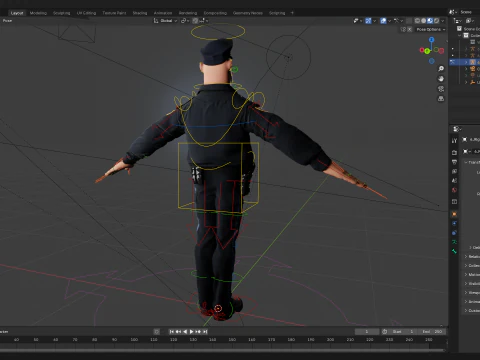Jump to the first frame
480x360 pixels.
pyautogui.click(x=172, y=332)
